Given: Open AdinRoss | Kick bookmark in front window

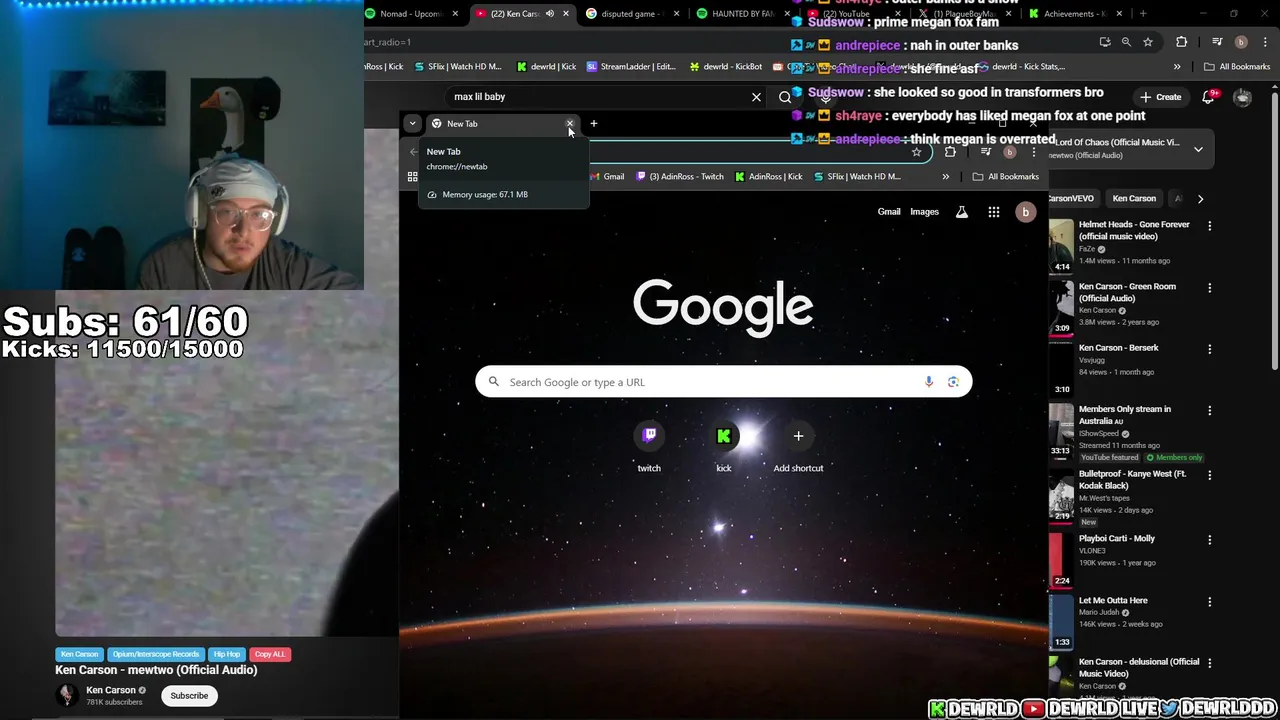Looking at the screenshot, I should pyautogui.click(x=768, y=177).
